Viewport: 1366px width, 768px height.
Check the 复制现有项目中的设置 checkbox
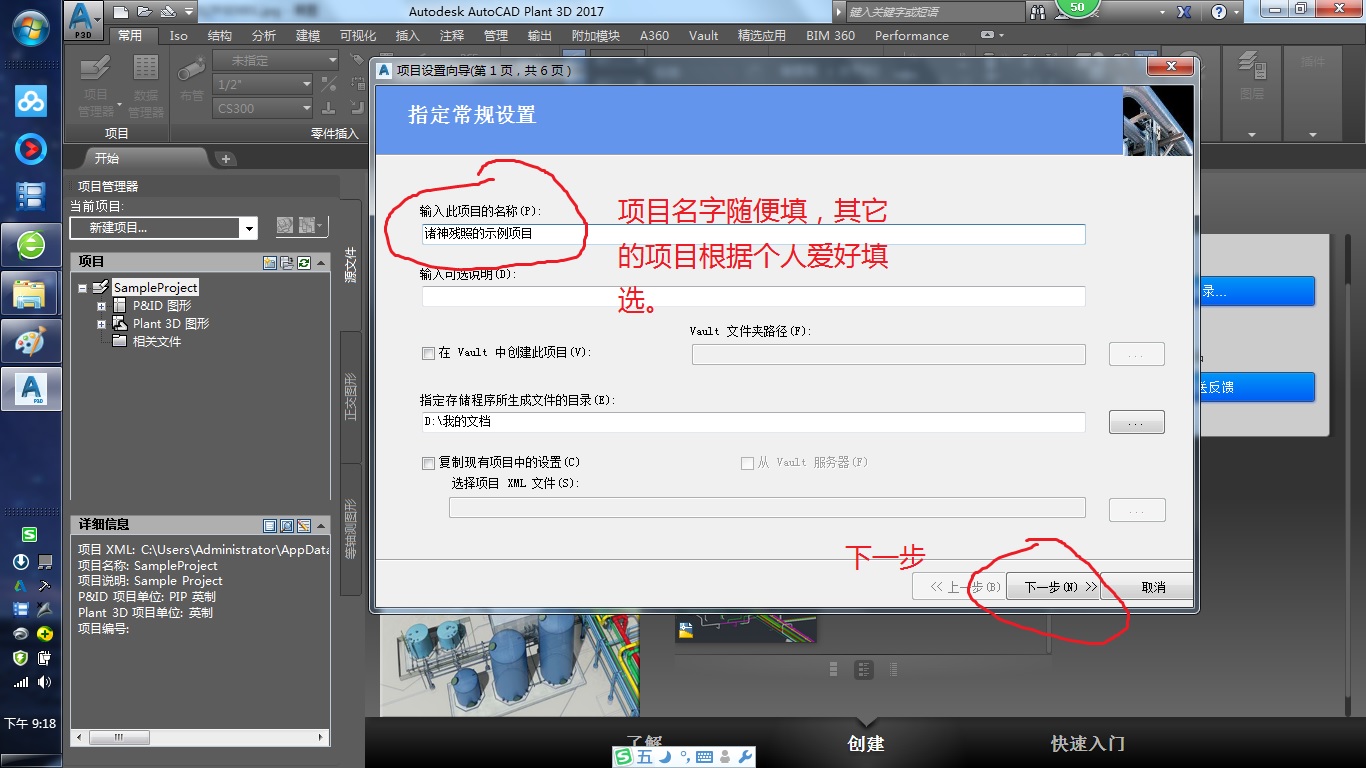[x=429, y=463]
